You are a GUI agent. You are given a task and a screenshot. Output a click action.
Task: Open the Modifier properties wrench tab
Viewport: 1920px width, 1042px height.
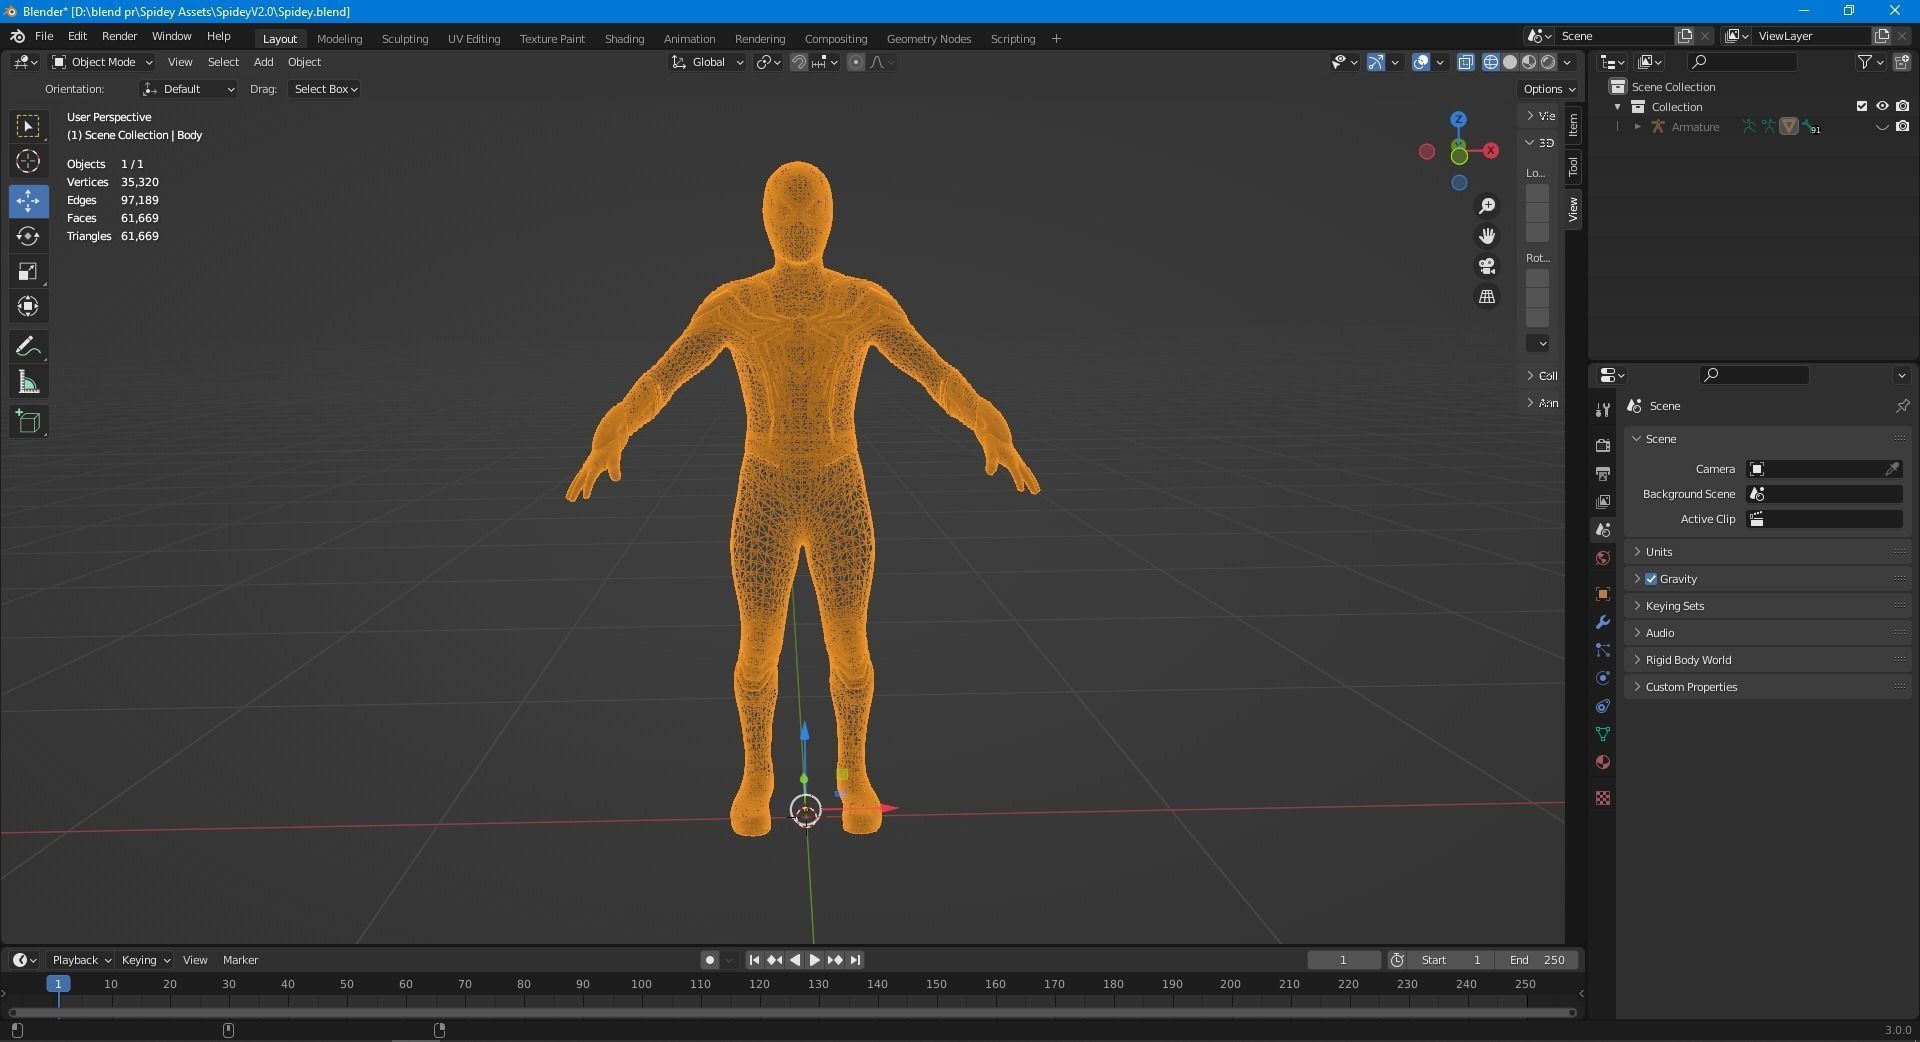pos(1603,622)
